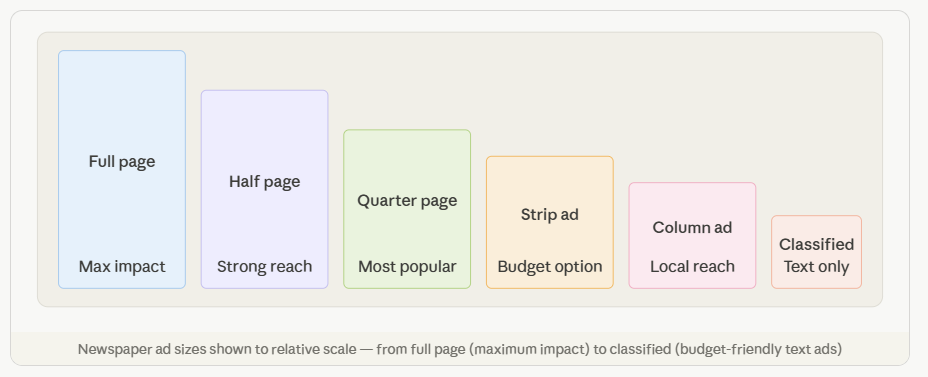Click the 'Text only' caption
This screenshot has width=928, height=377.
[817, 266]
